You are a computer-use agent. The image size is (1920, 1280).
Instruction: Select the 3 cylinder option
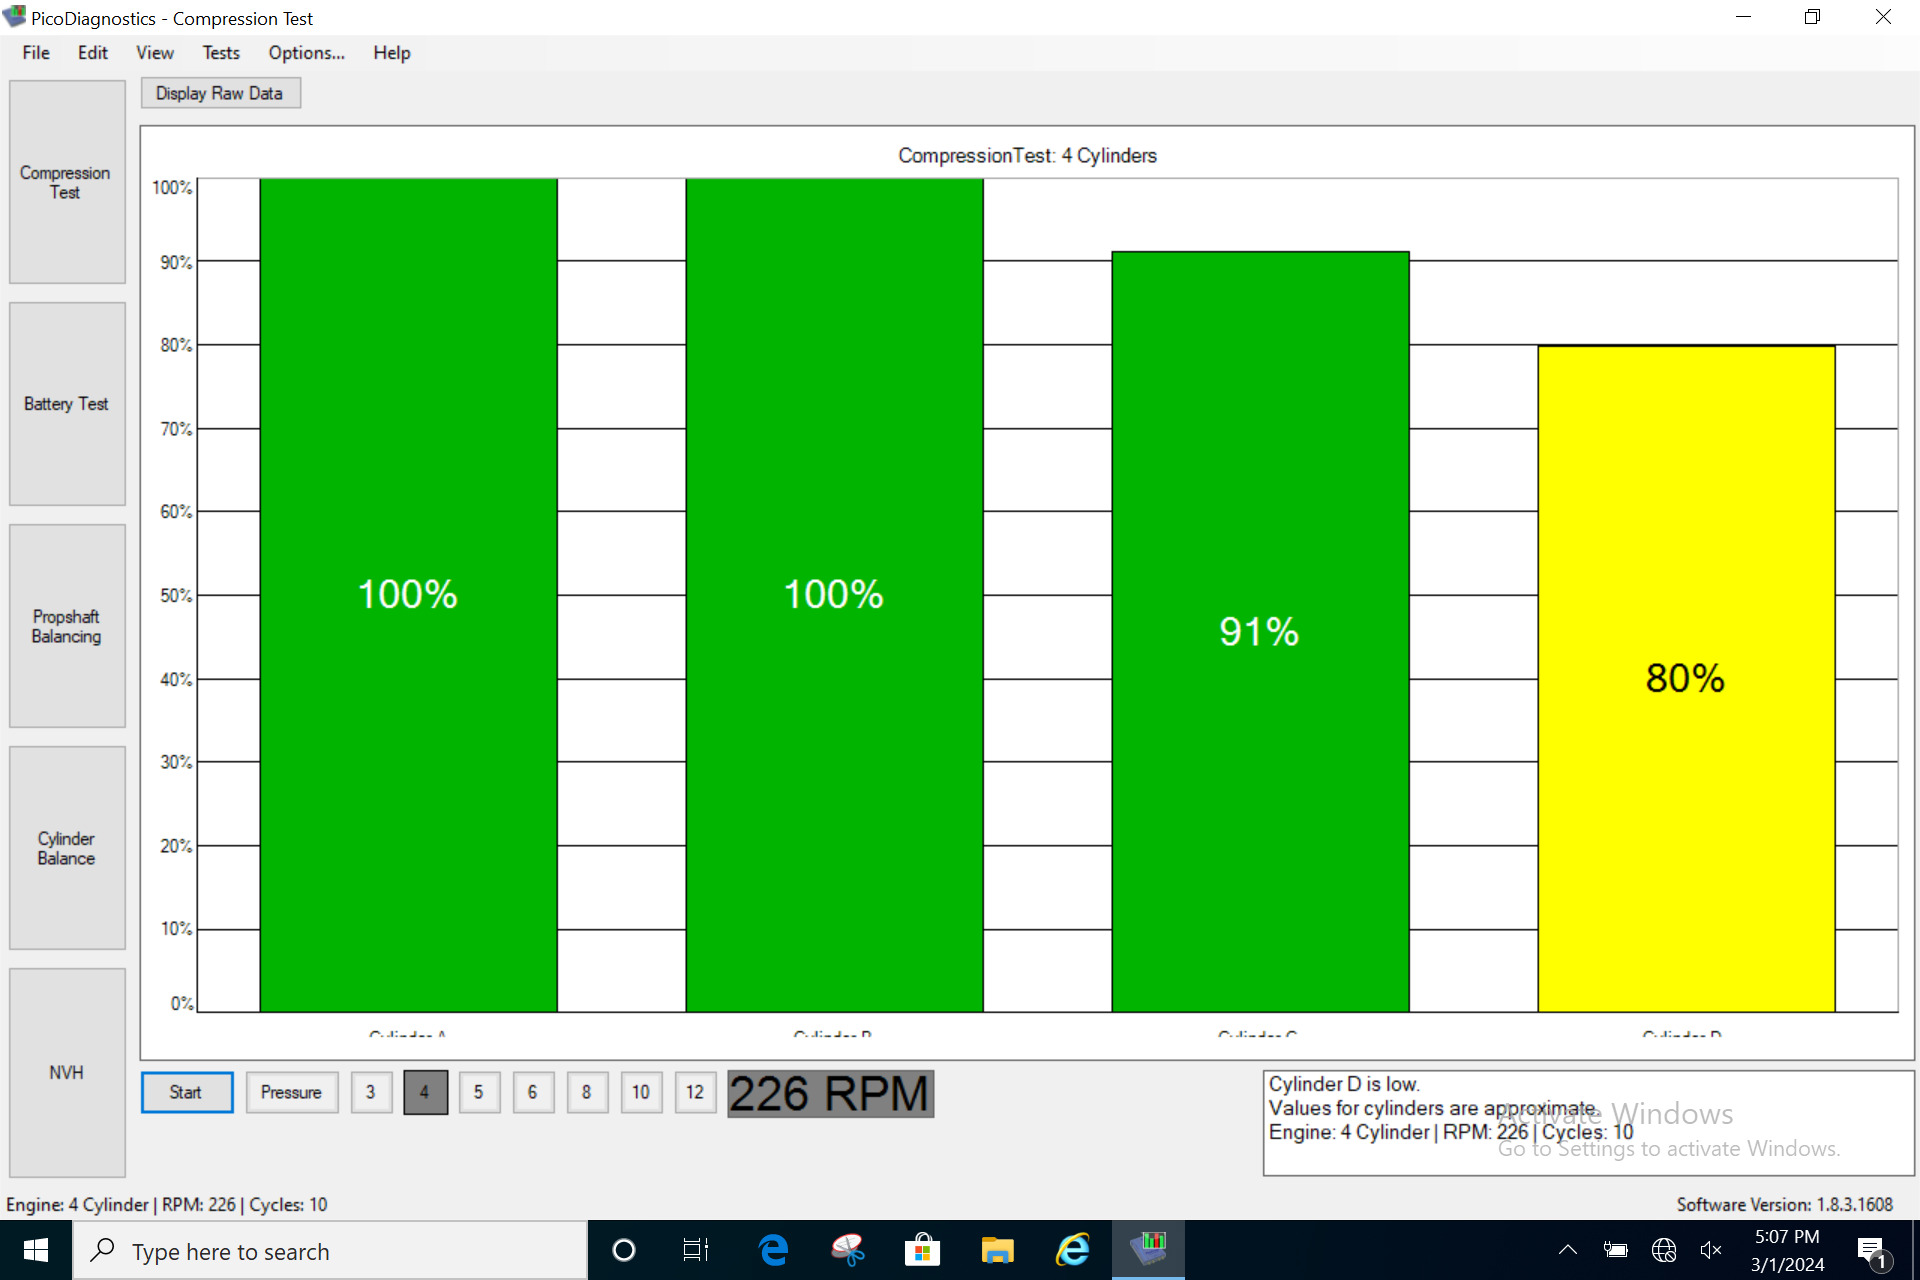pyautogui.click(x=371, y=1092)
